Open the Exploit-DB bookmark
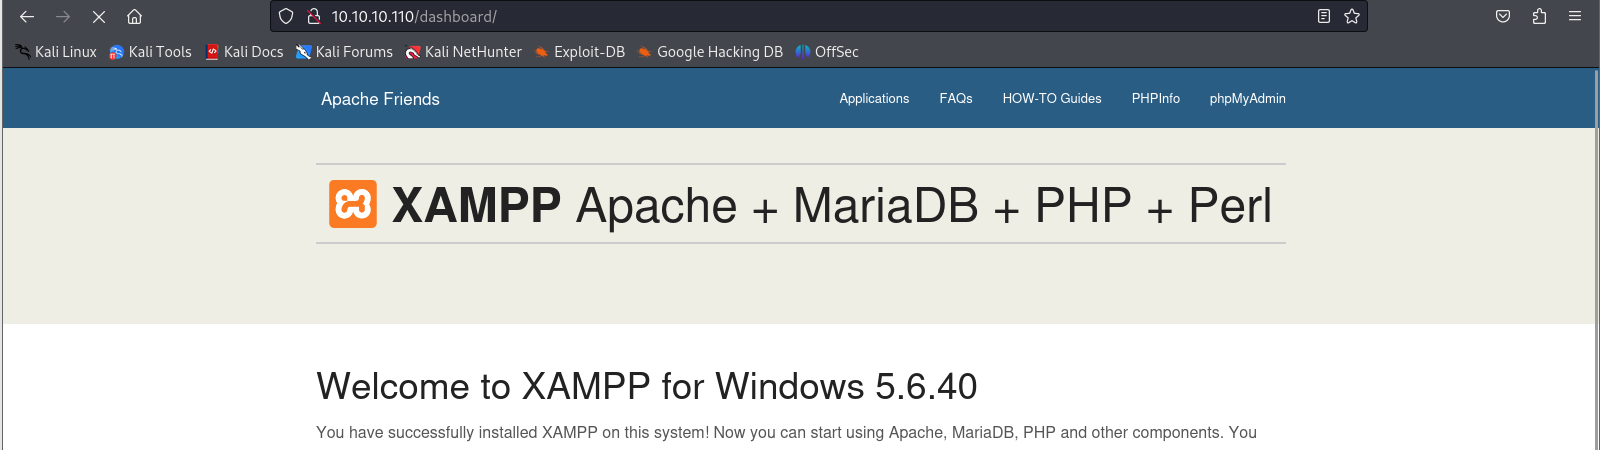 coord(579,52)
